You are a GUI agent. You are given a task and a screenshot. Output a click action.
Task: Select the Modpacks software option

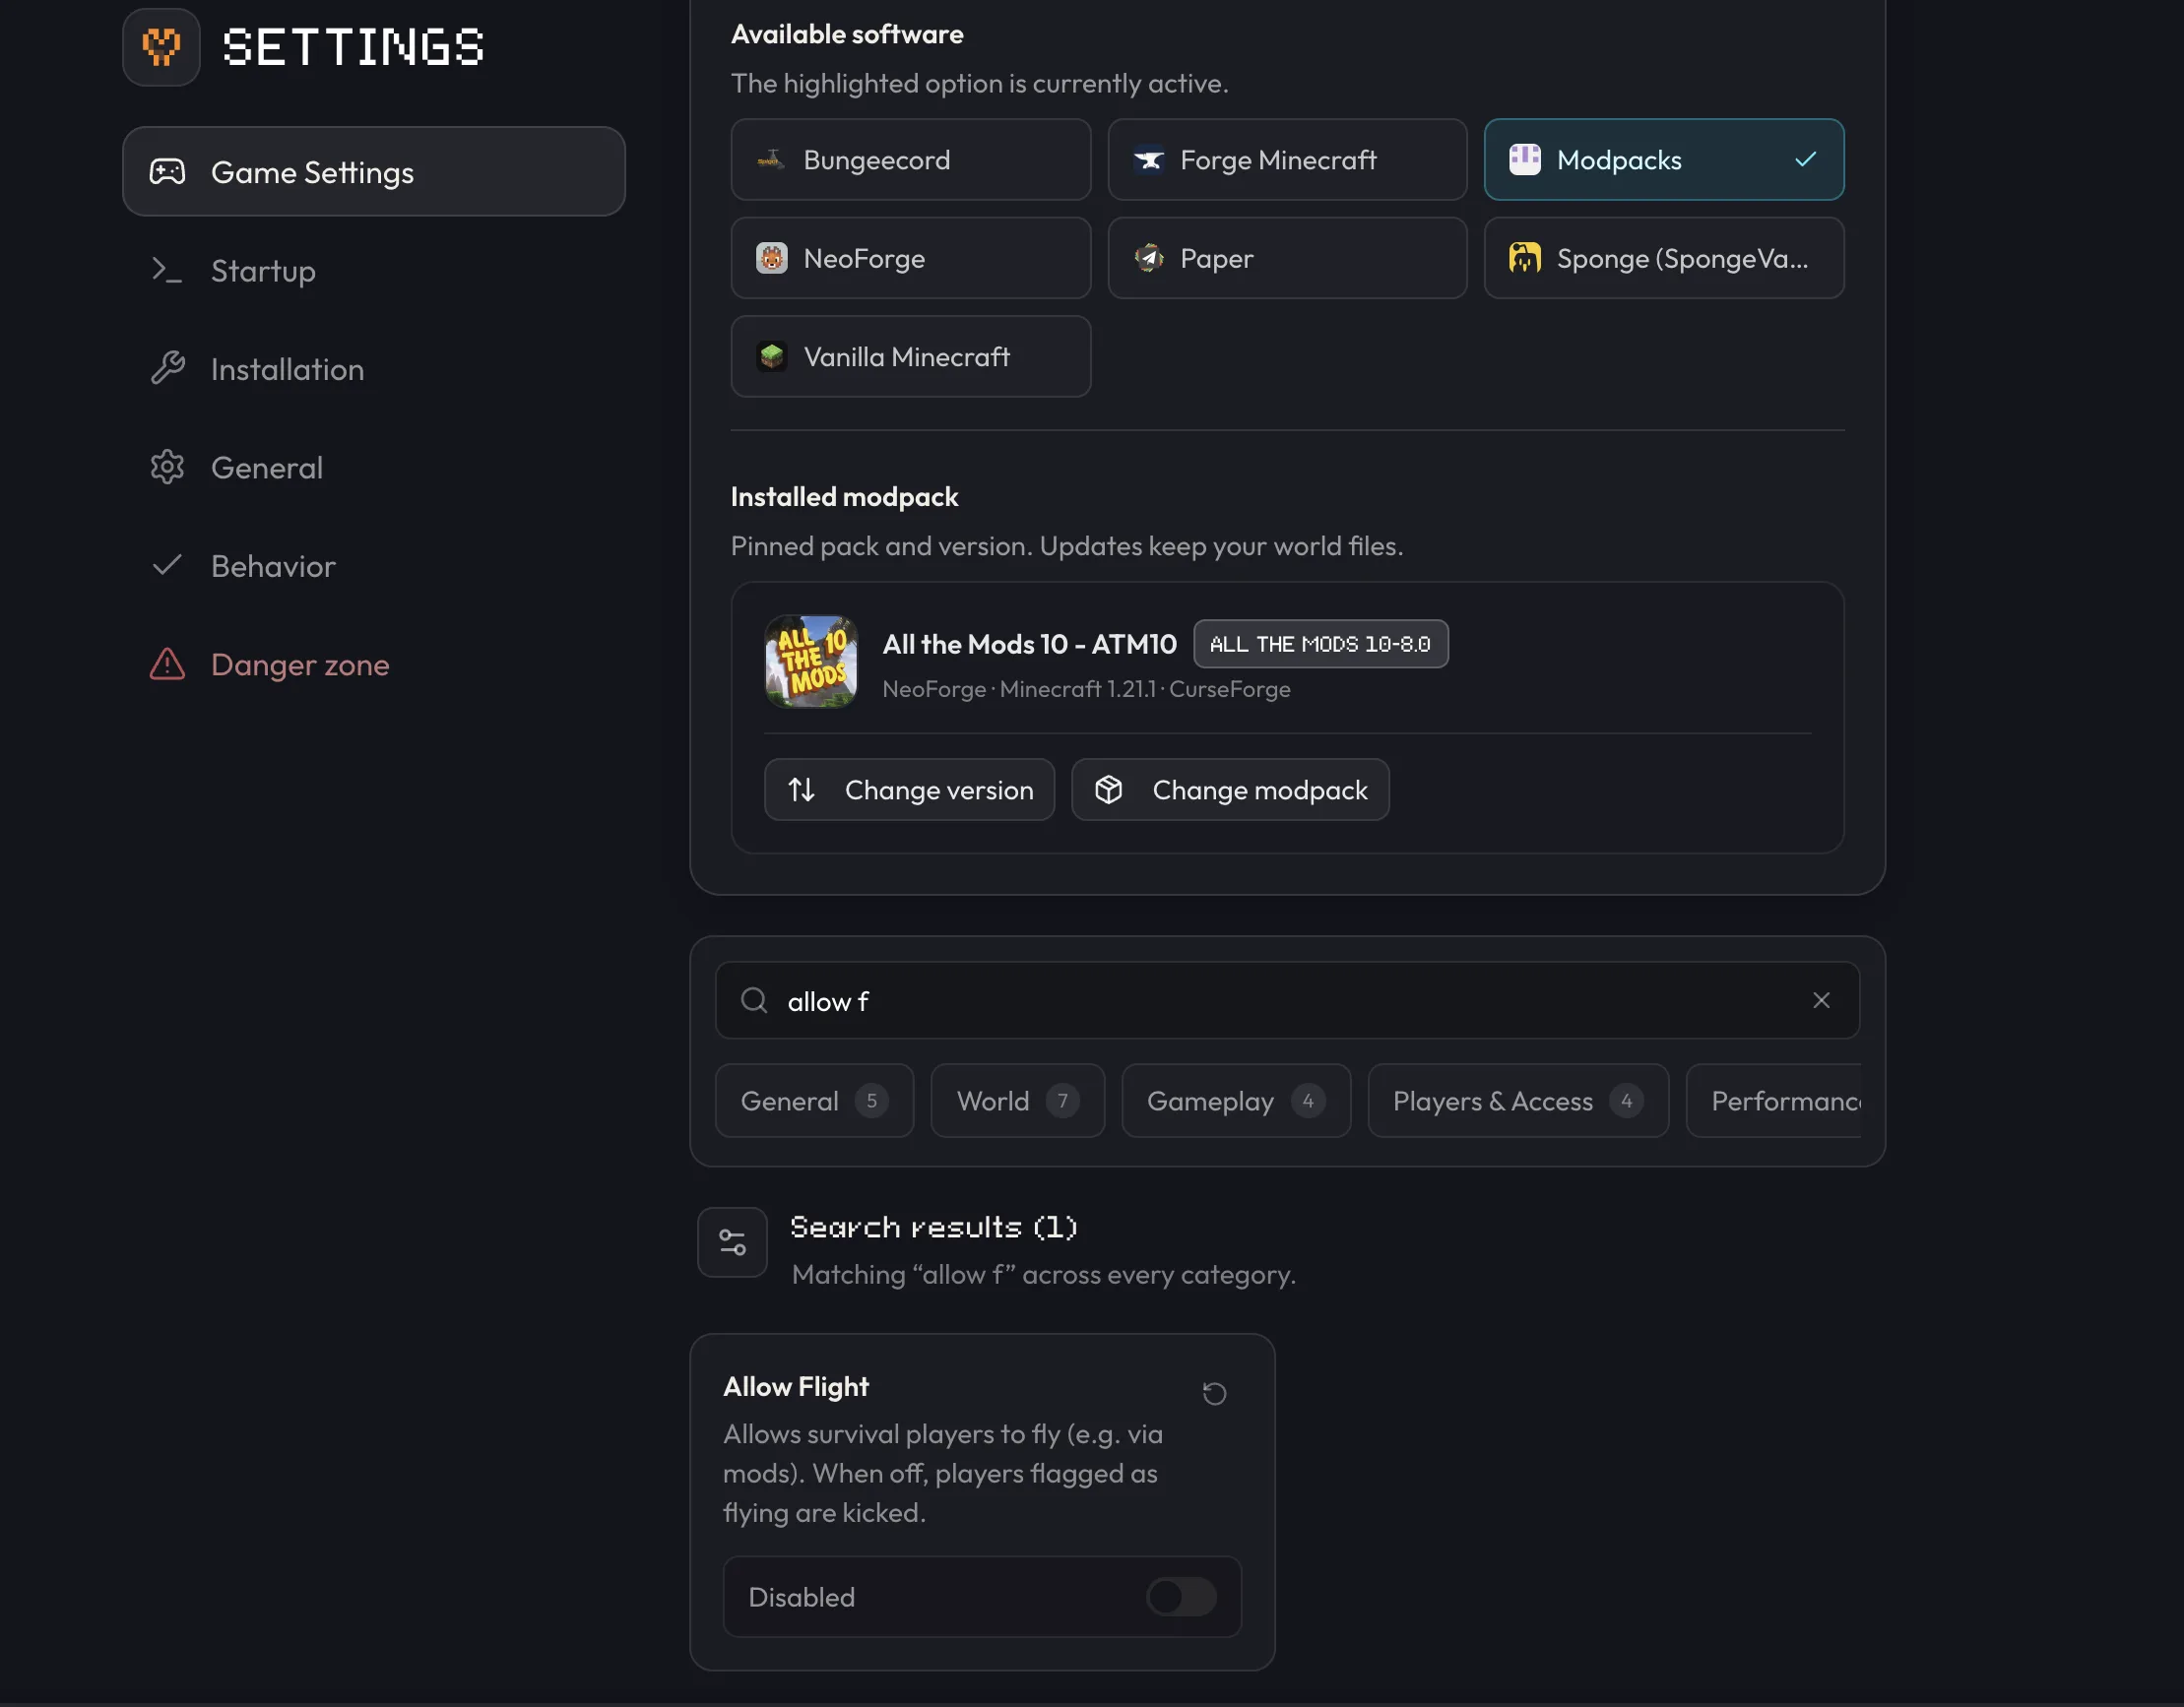tap(1664, 160)
